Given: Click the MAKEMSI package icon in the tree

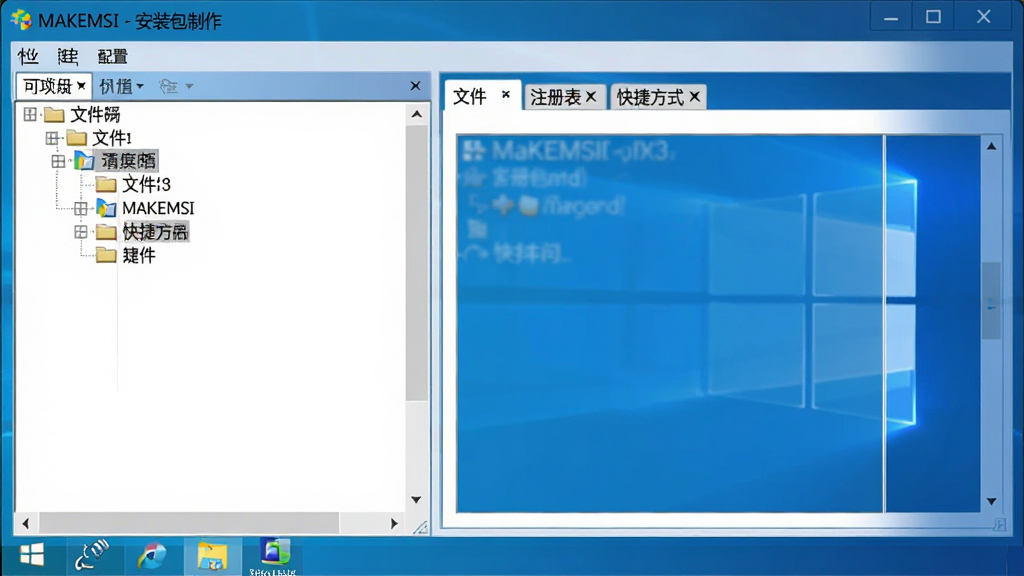Looking at the screenshot, I should pos(106,208).
